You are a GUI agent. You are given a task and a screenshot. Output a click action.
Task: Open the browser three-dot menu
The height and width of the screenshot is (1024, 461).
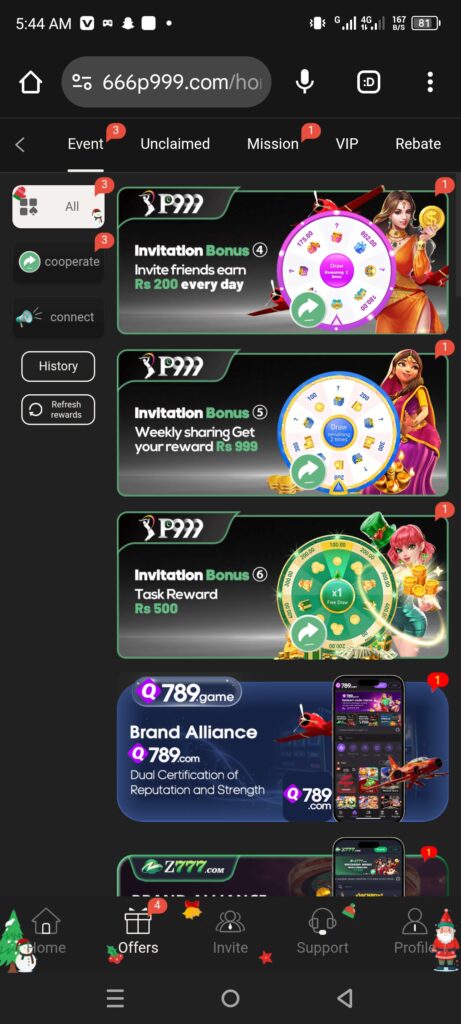pyautogui.click(x=430, y=82)
